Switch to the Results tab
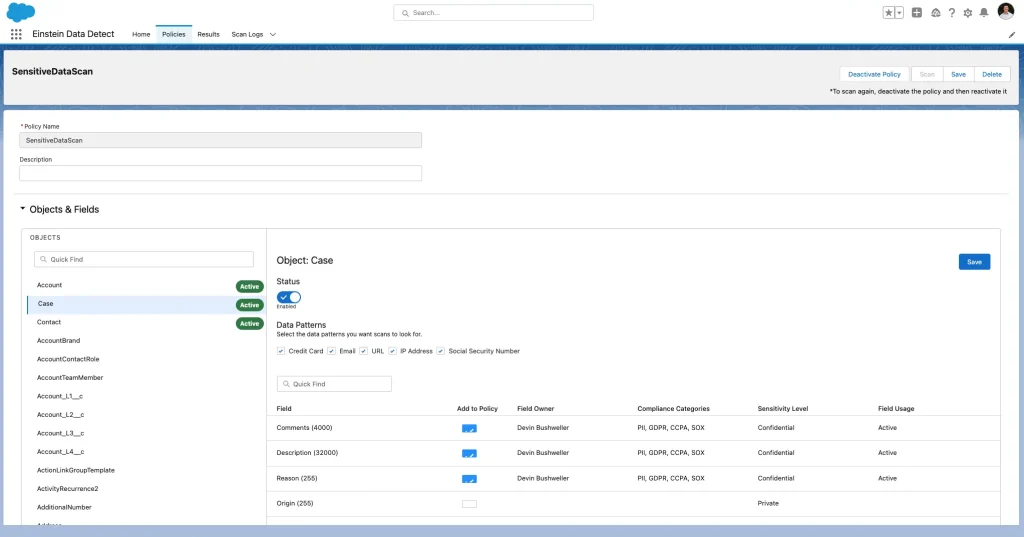 pyautogui.click(x=208, y=34)
